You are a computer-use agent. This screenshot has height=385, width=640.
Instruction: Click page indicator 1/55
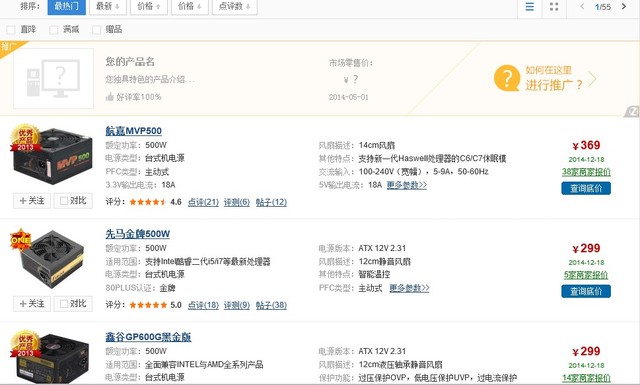603,7
